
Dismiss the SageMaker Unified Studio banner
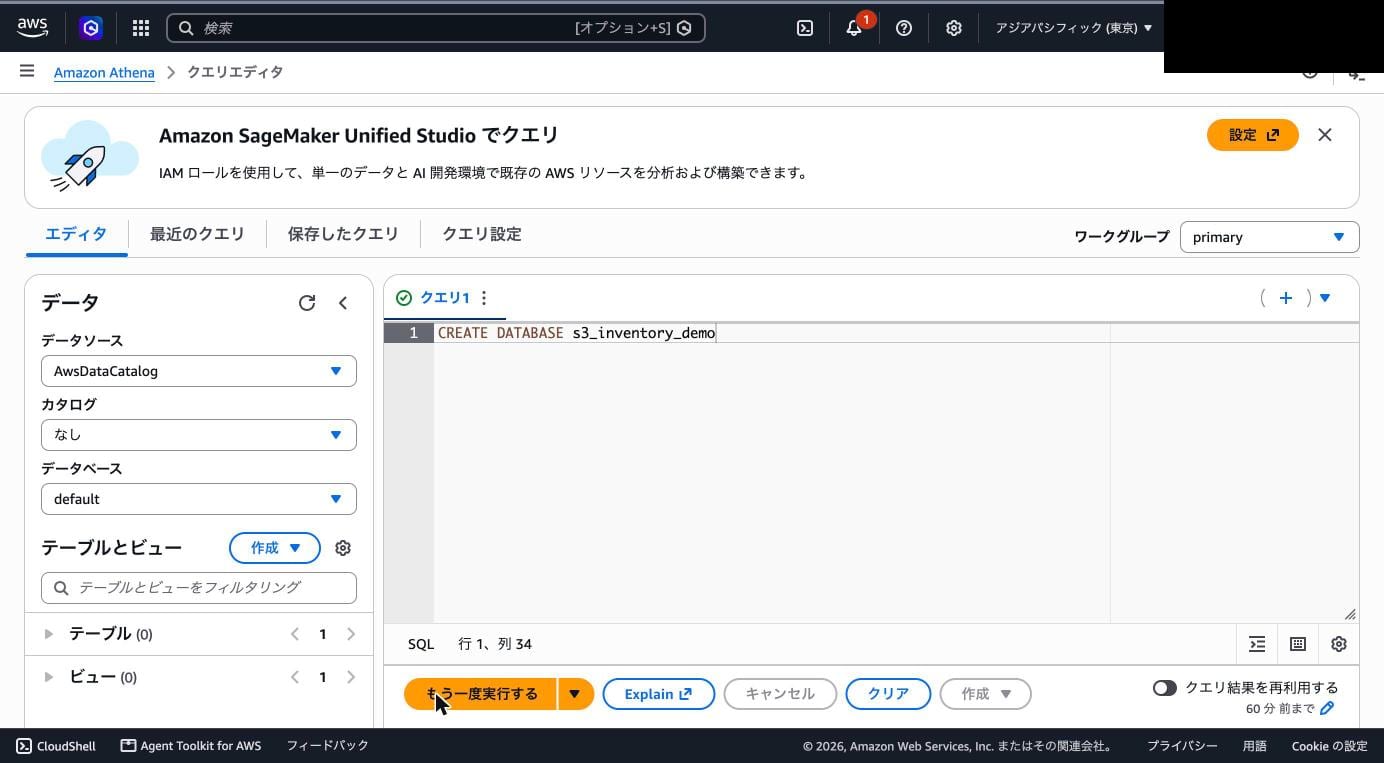[1325, 135]
